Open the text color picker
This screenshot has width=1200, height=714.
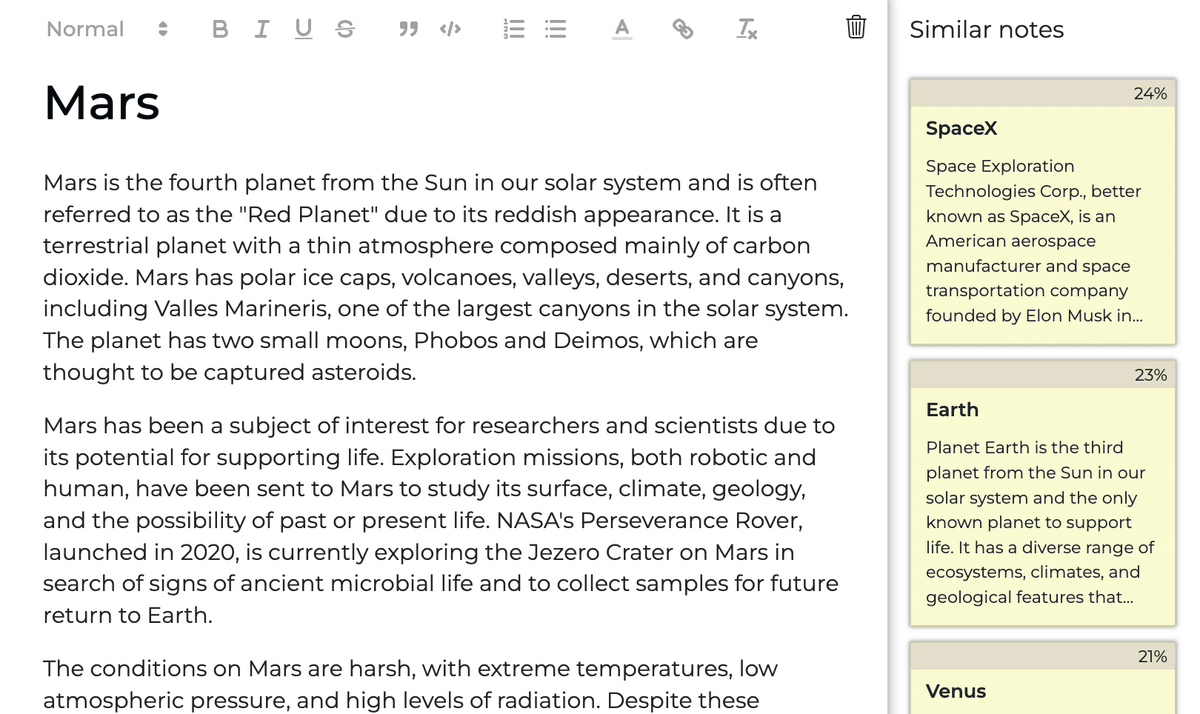[x=622, y=30]
